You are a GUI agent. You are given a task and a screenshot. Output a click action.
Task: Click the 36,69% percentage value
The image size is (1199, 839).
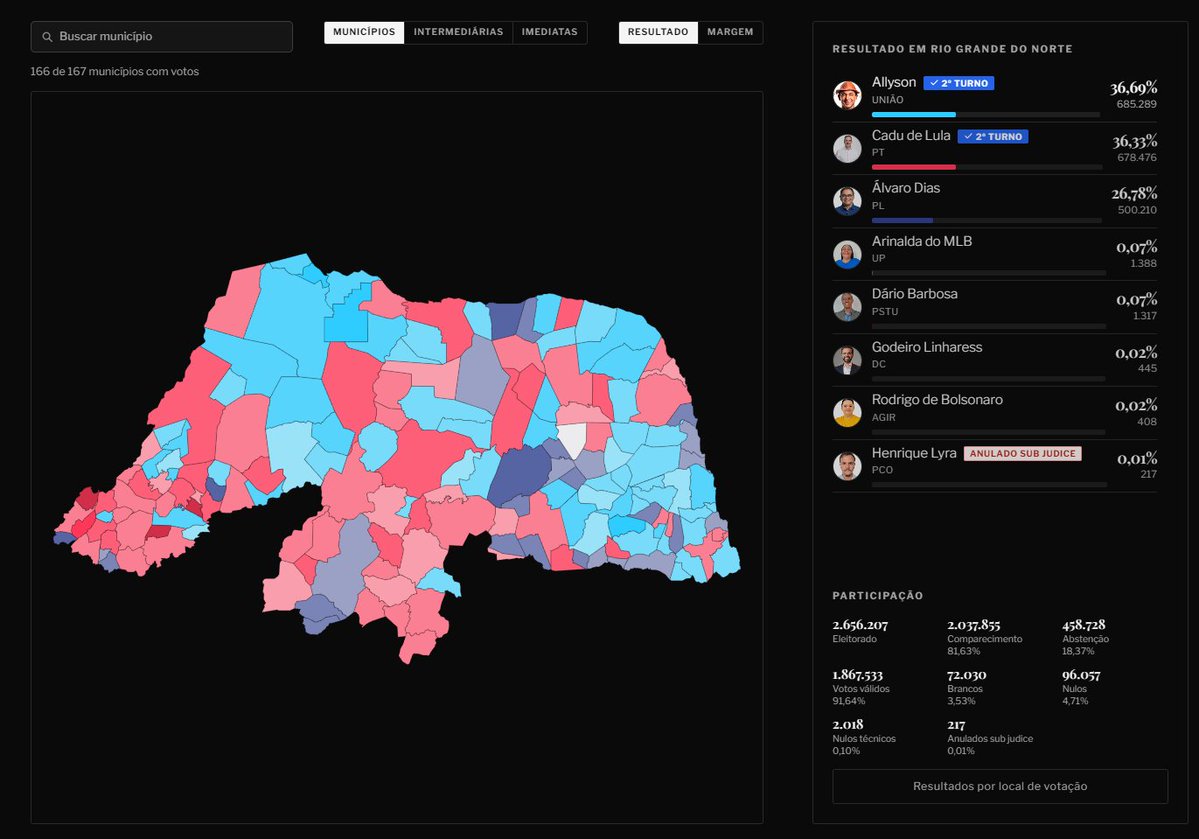1133,87
